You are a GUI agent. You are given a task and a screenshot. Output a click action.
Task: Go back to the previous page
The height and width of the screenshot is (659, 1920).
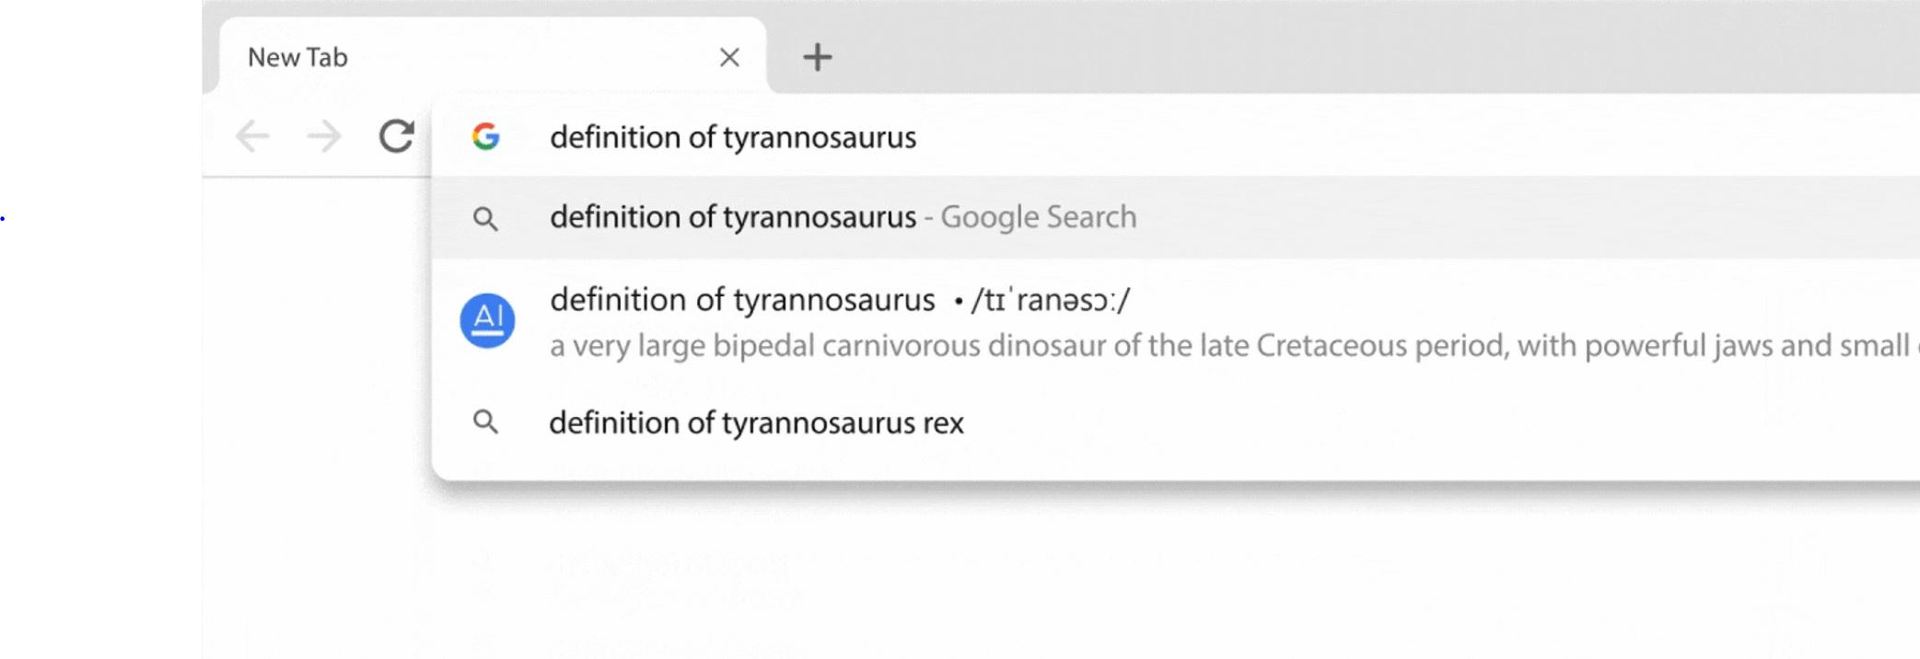pos(252,136)
